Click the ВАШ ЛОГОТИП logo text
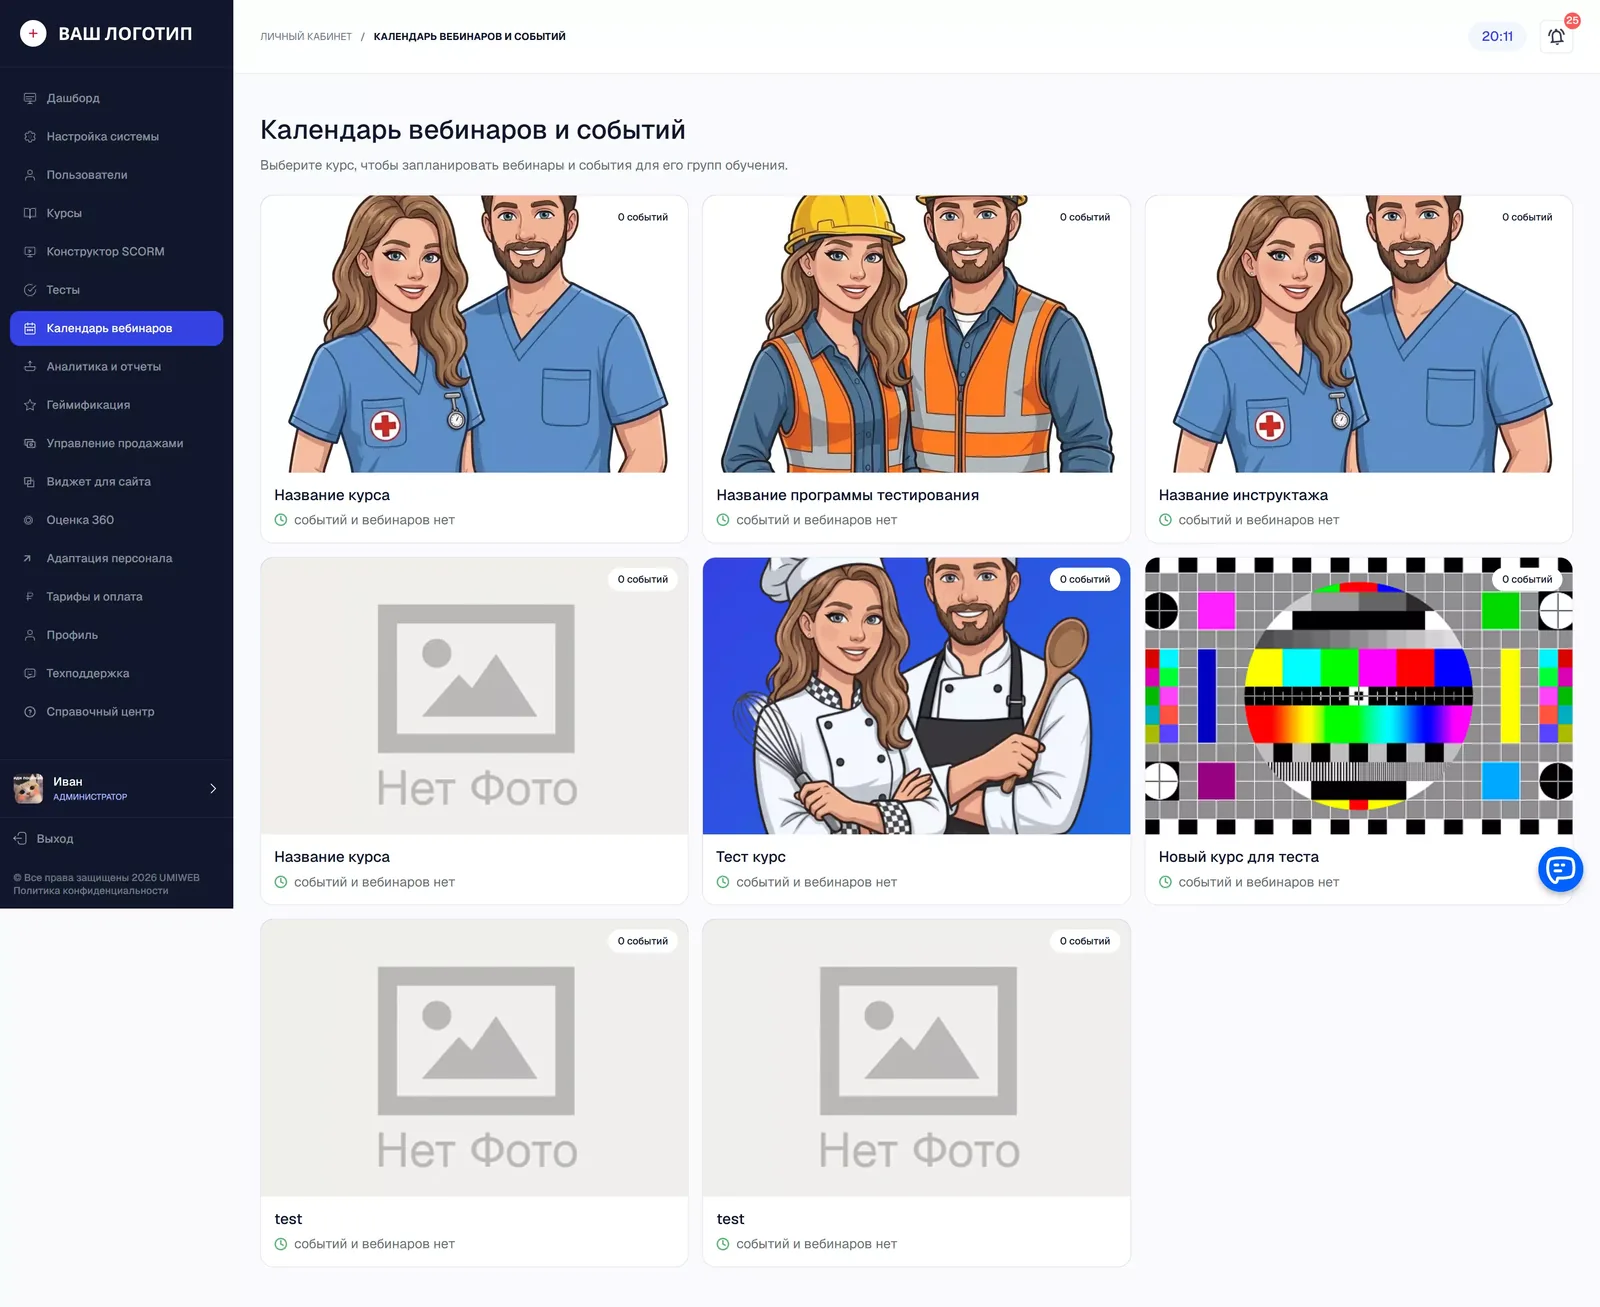This screenshot has height=1307, width=1600. tap(125, 34)
